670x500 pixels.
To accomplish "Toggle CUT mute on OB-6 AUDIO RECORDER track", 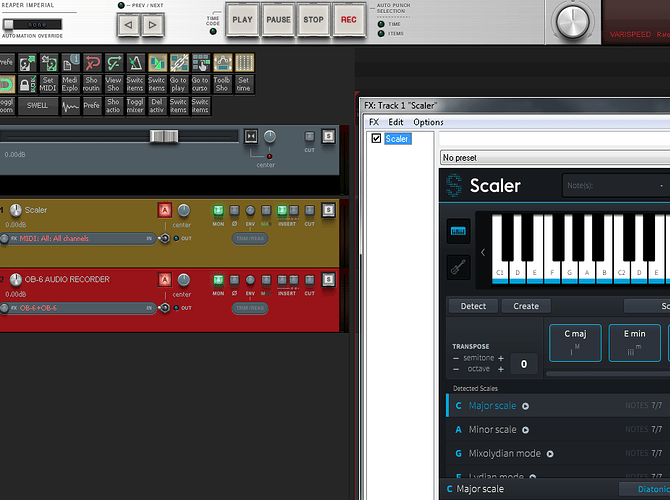I will click(309, 279).
